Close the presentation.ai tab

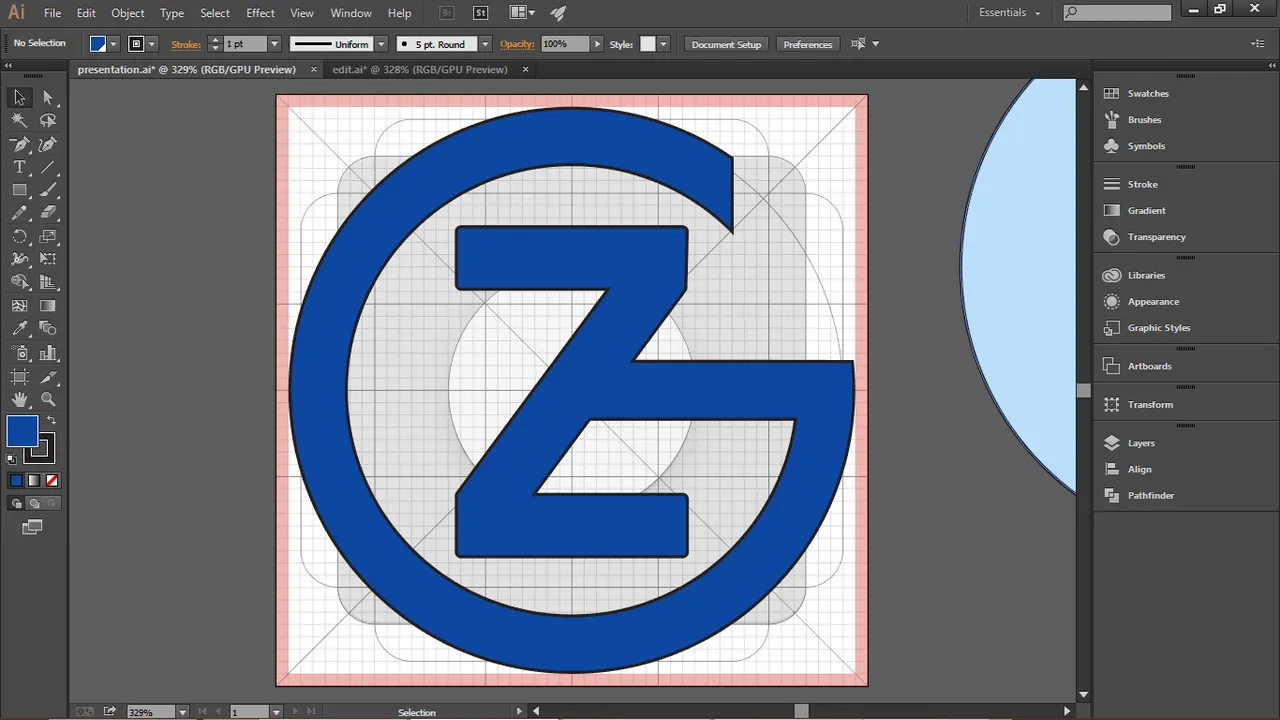point(313,69)
